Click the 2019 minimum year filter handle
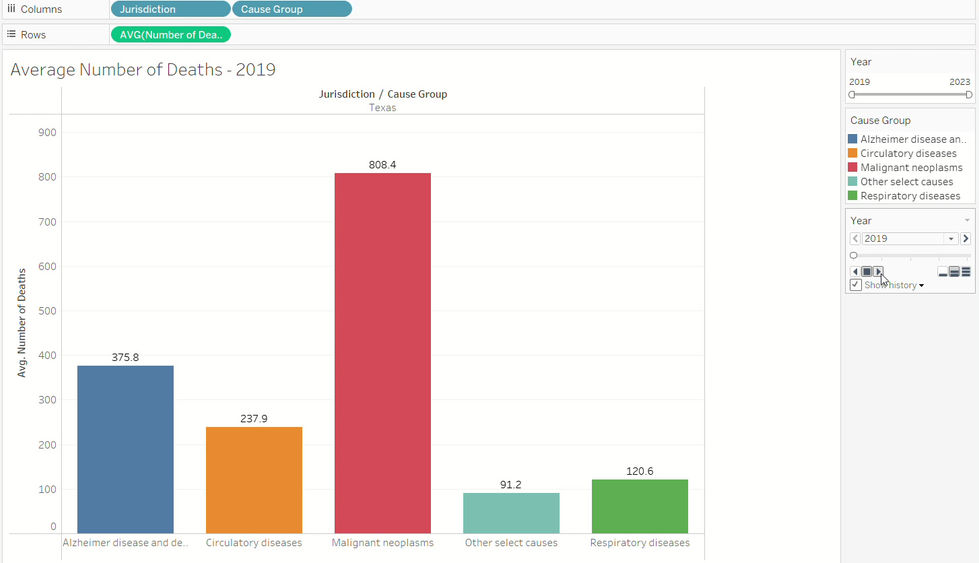979x563 pixels. [x=852, y=95]
